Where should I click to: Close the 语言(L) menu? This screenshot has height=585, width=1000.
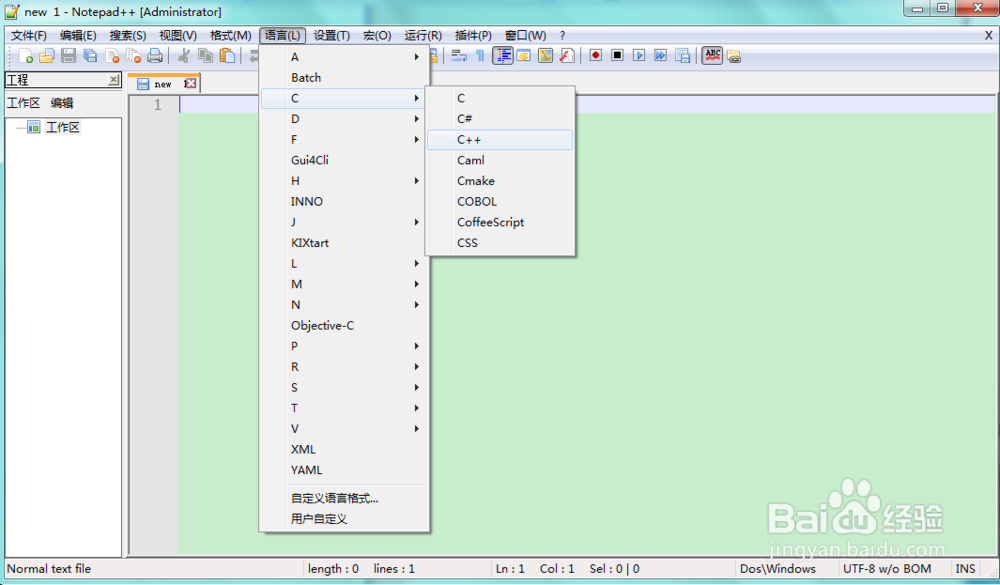point(283,35)
